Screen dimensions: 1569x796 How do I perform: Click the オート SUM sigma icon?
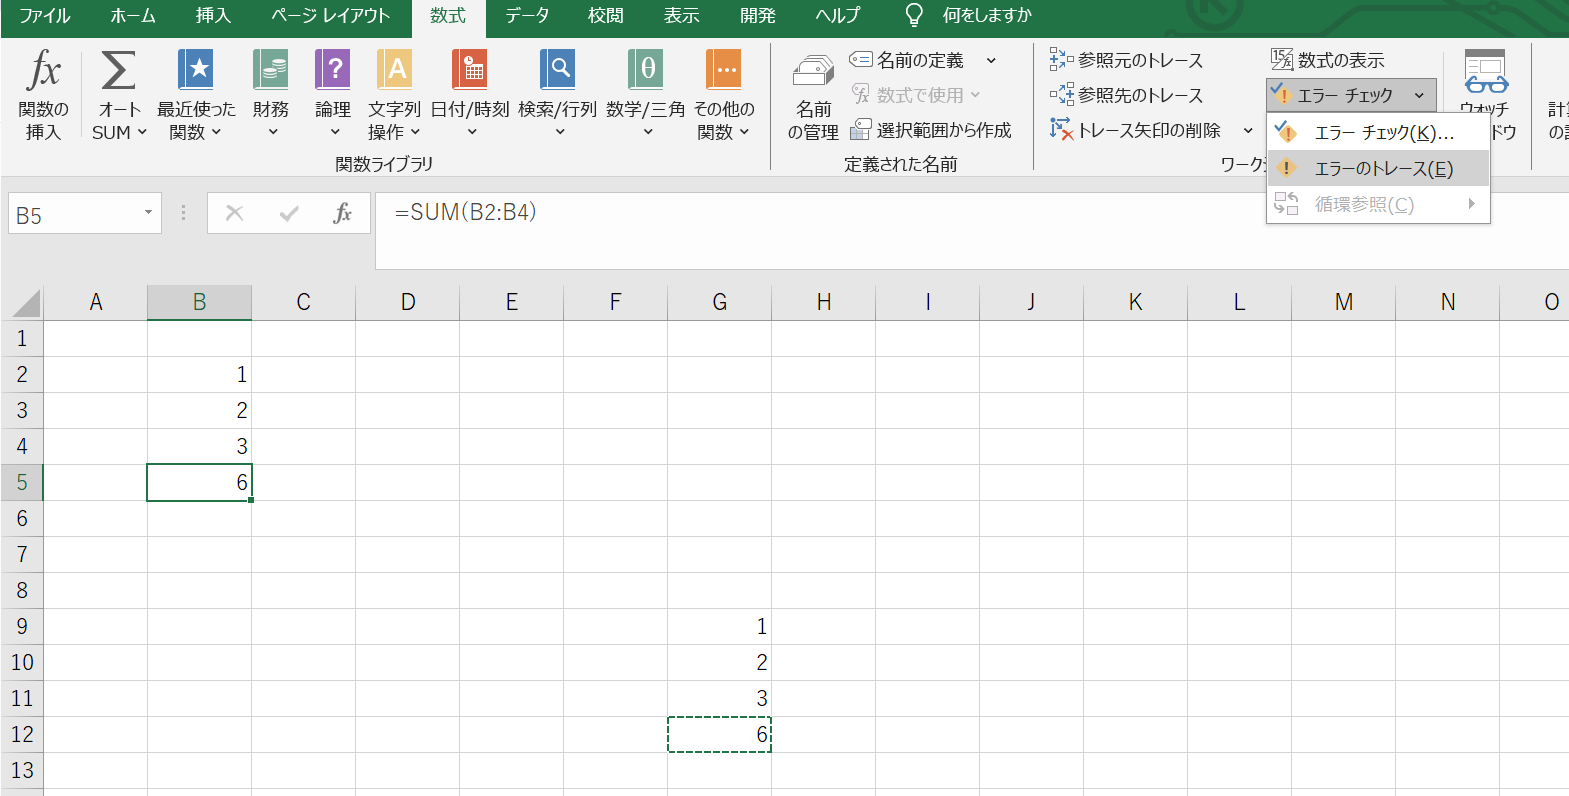coord(118,72)
